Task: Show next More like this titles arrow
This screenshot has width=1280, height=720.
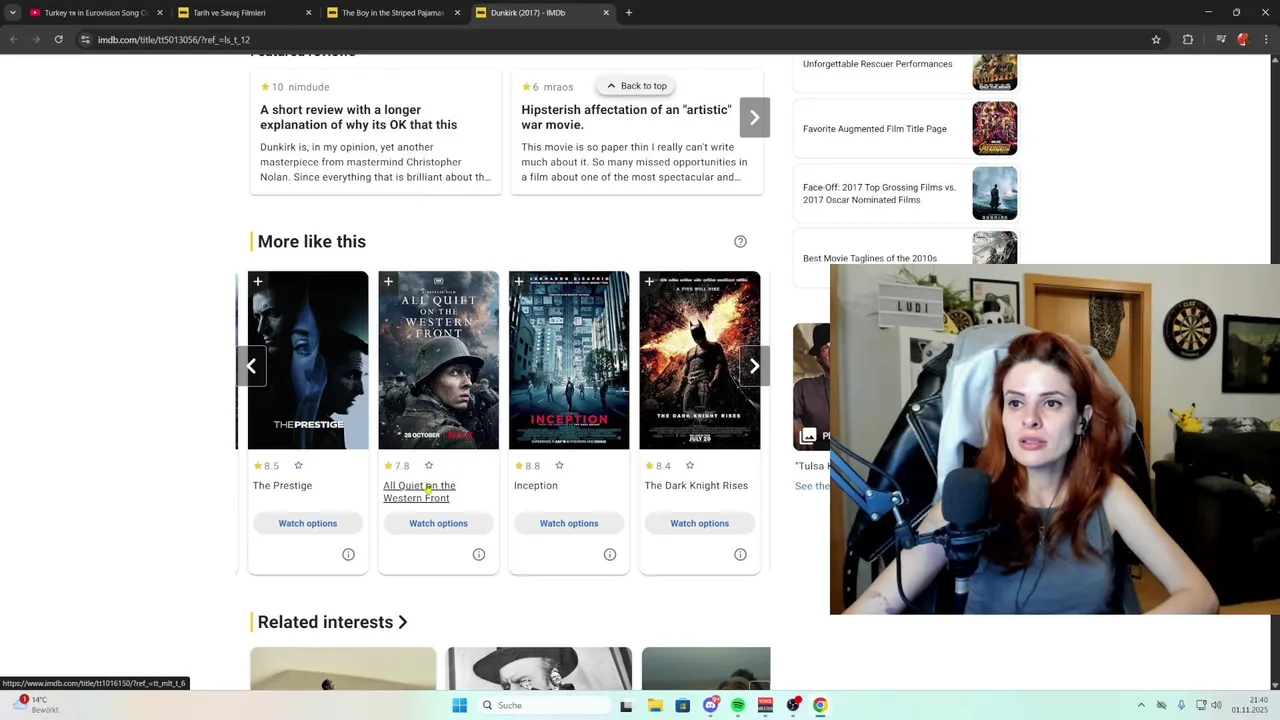Action: (x=755, y=366)
